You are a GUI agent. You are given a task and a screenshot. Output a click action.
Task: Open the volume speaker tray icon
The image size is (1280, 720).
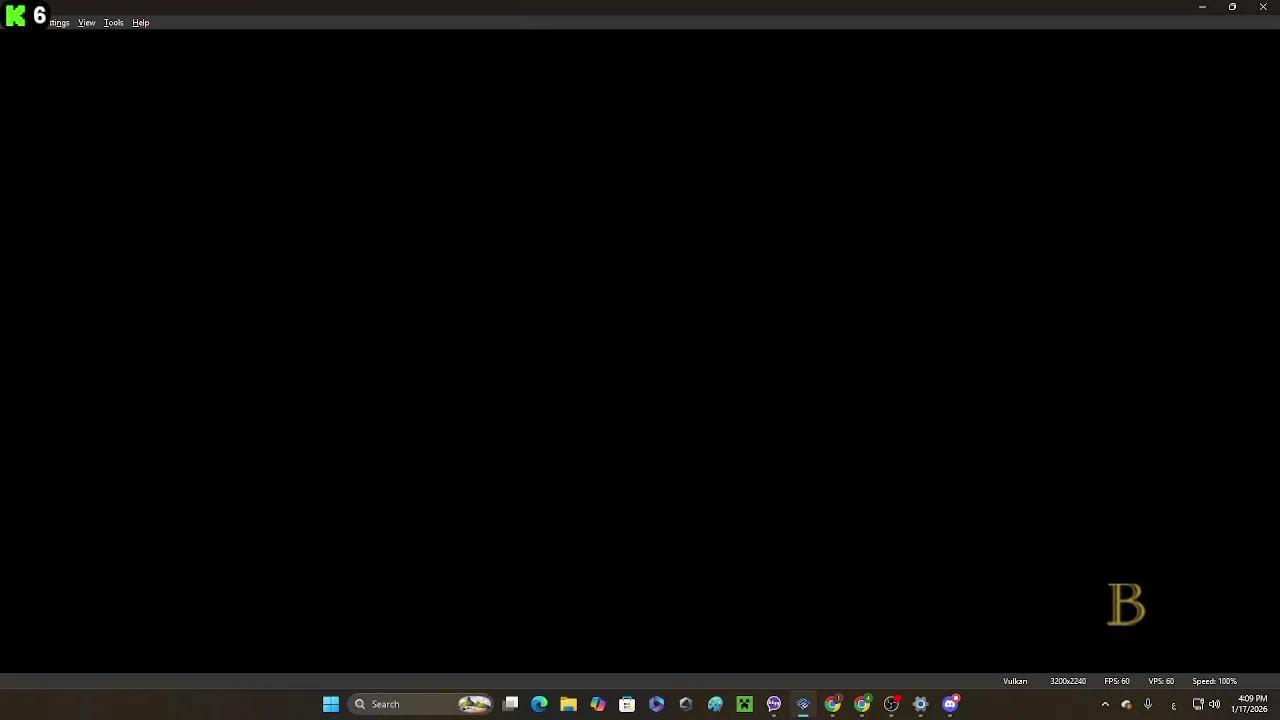pyautogui.click(x=1214, y=704)
